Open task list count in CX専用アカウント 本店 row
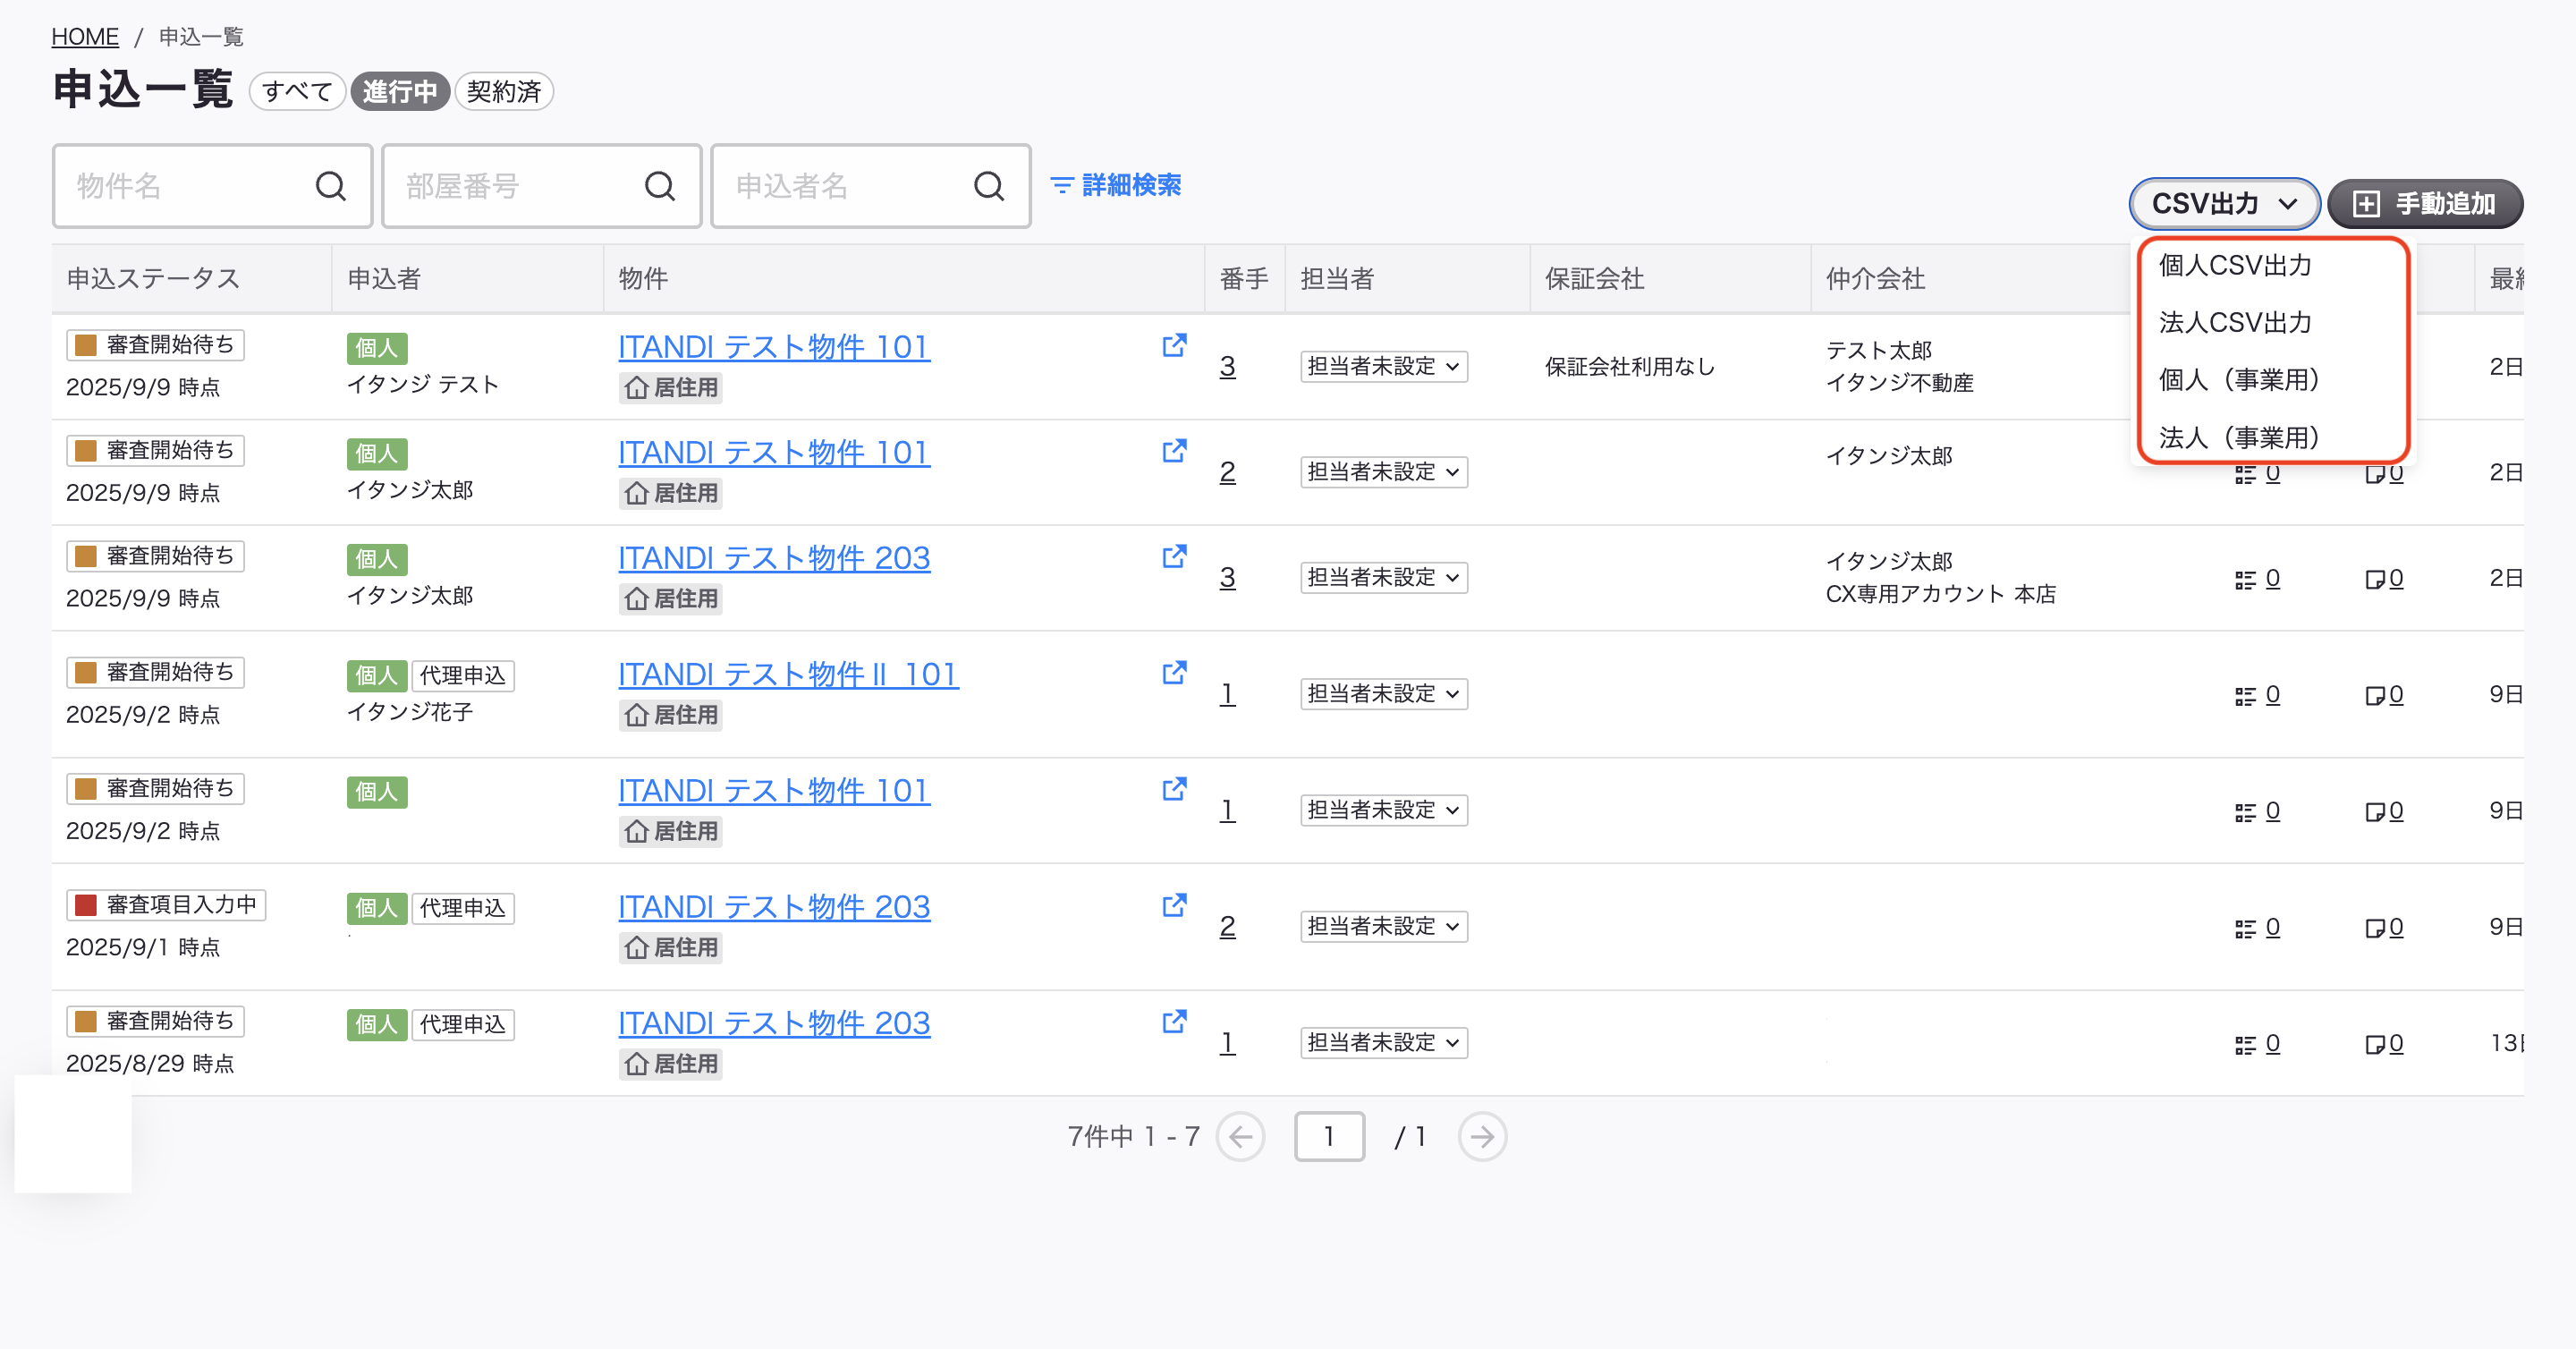The width and height of the screenshot is (2576, 1349). tap(2258, 579)
